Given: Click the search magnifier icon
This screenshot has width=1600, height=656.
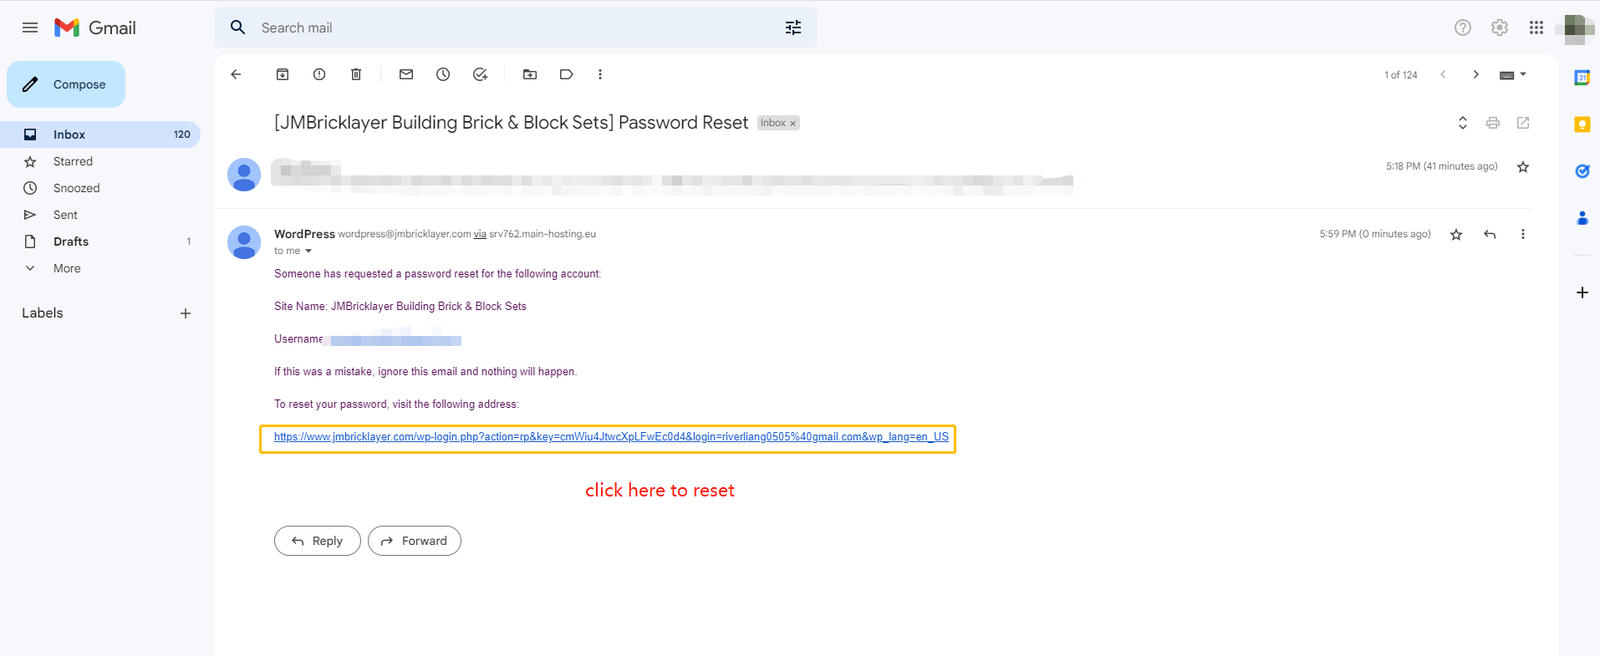Looking at the screenshot, I should tap(238, 28).
